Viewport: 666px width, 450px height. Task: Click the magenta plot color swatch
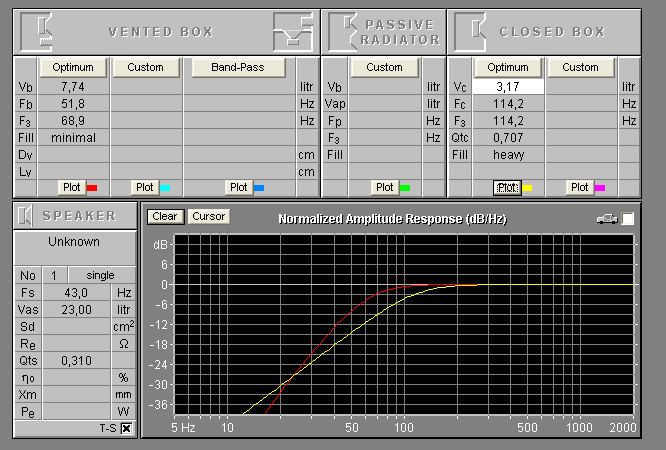click(x=600, y=188)
